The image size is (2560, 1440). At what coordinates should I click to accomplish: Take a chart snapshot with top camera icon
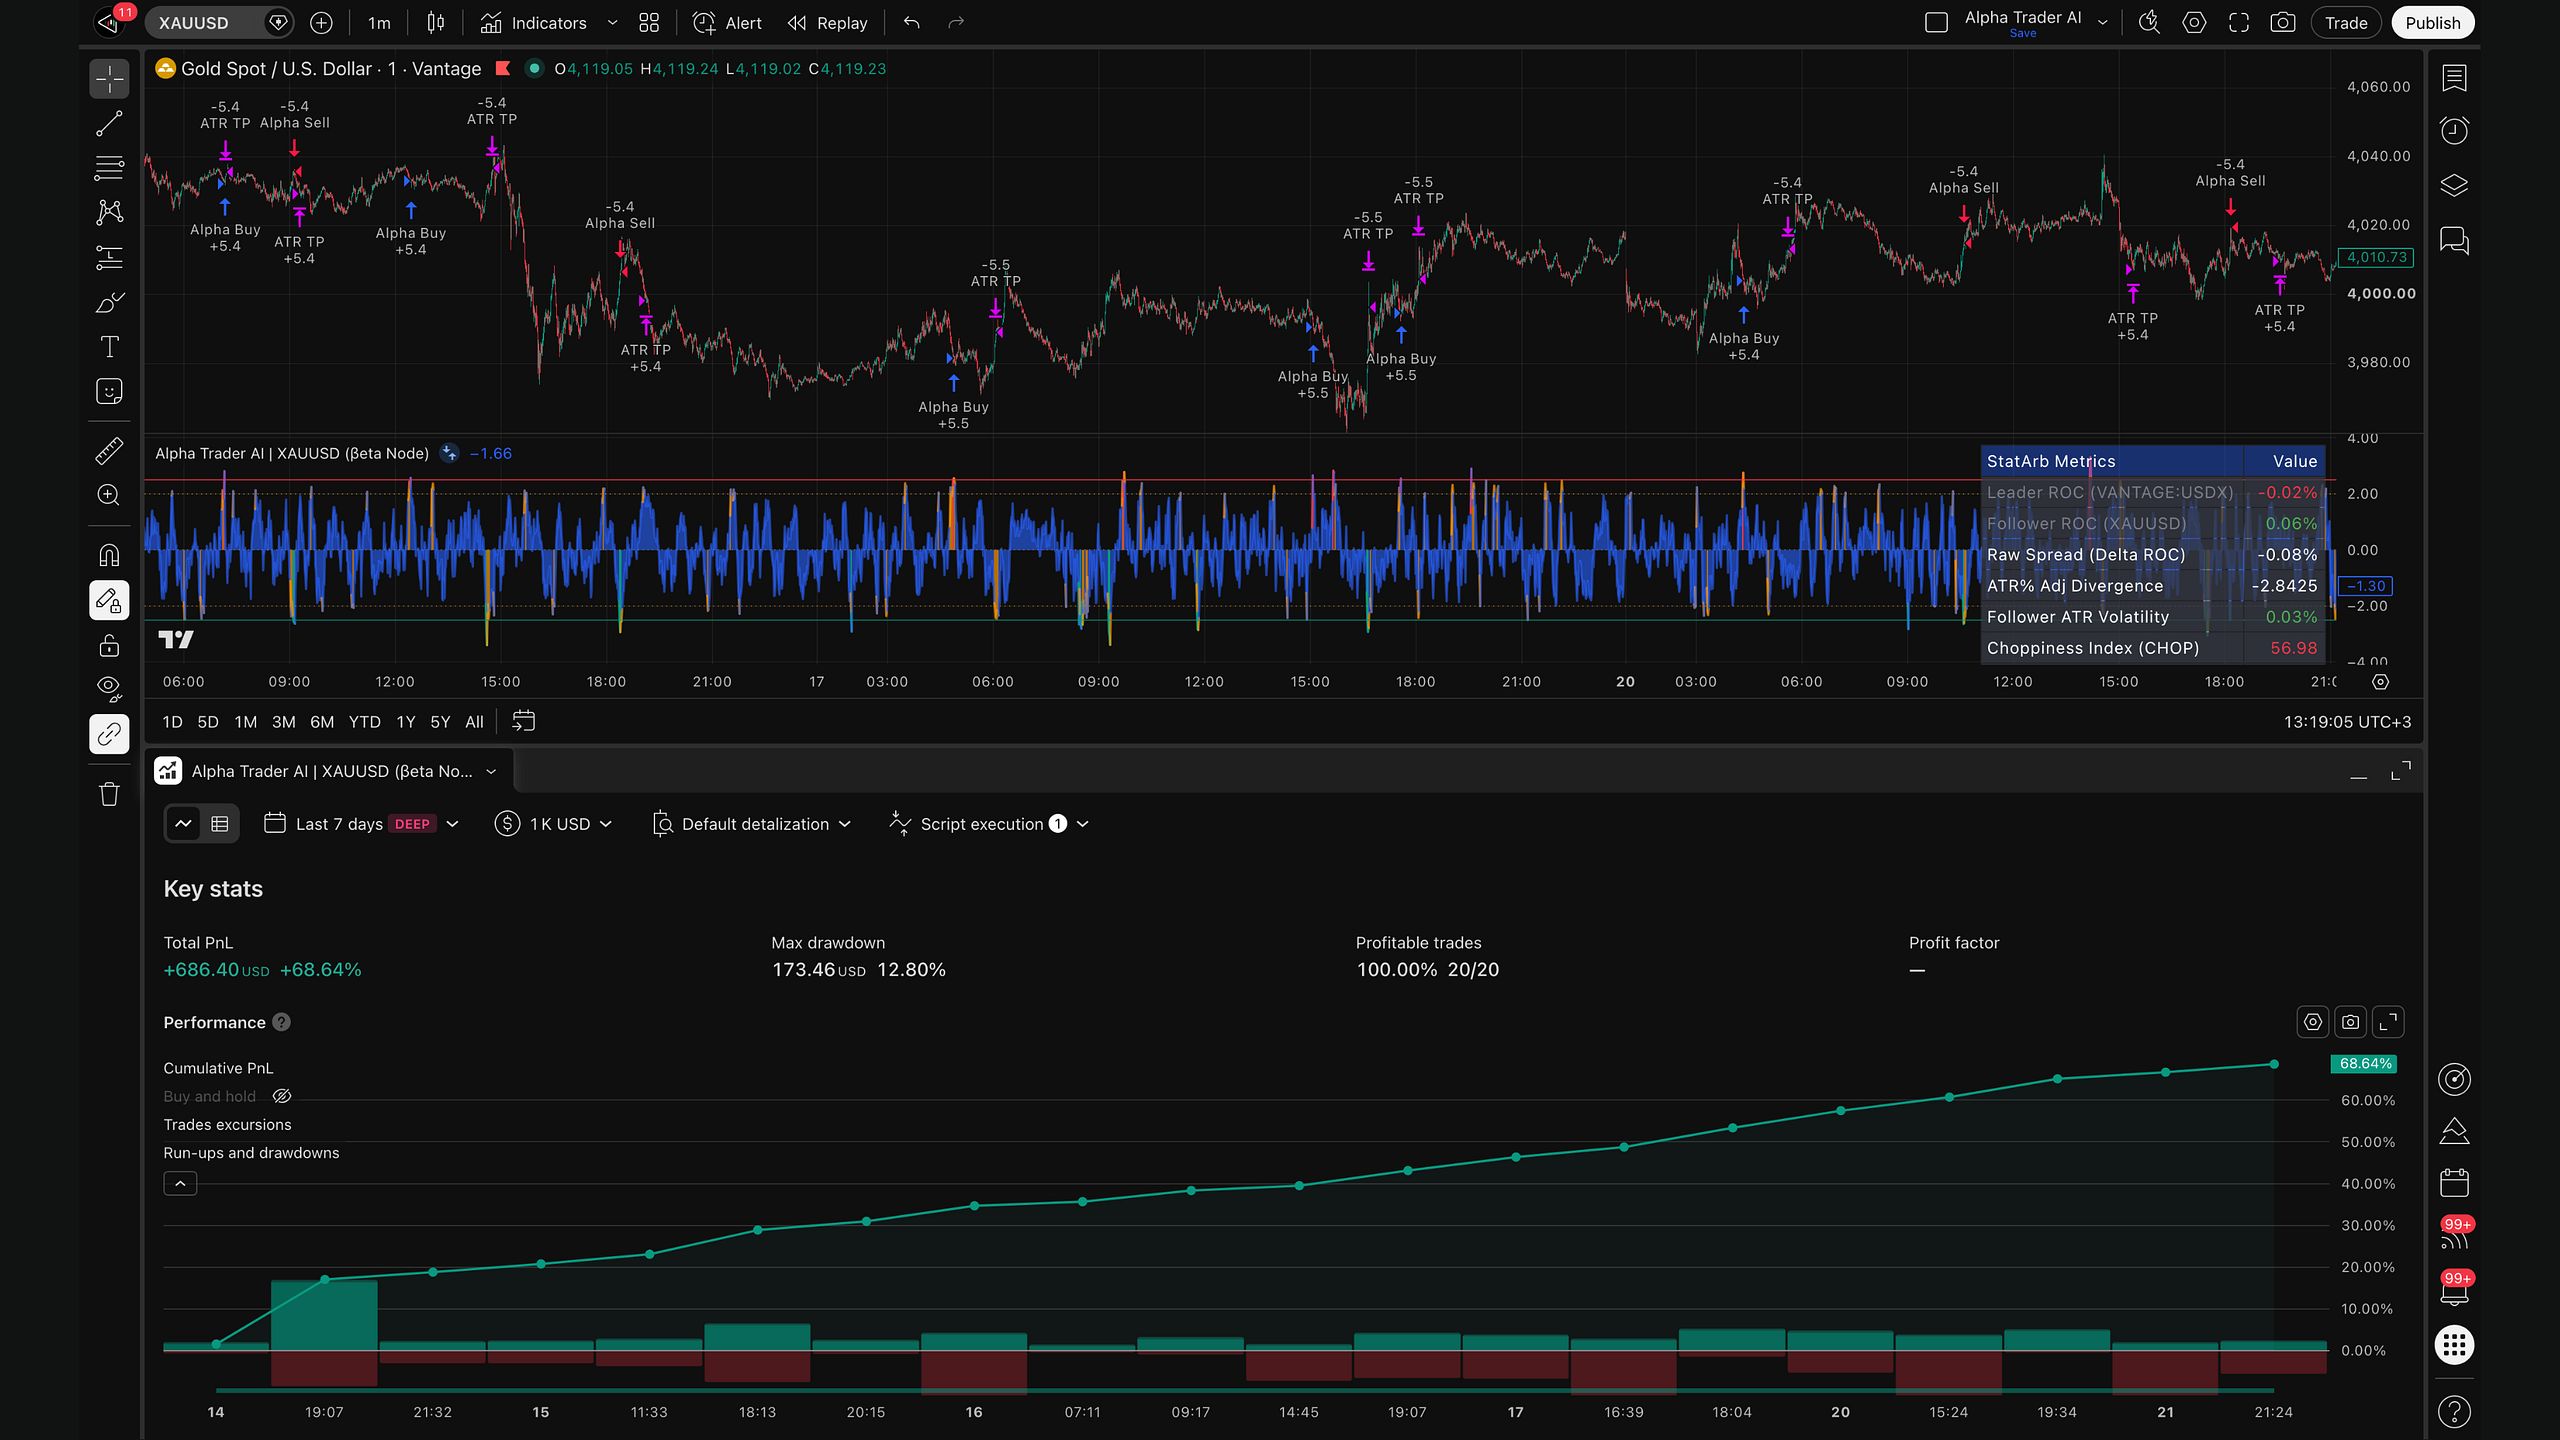pyautogui.click(x=2283, y=23)
